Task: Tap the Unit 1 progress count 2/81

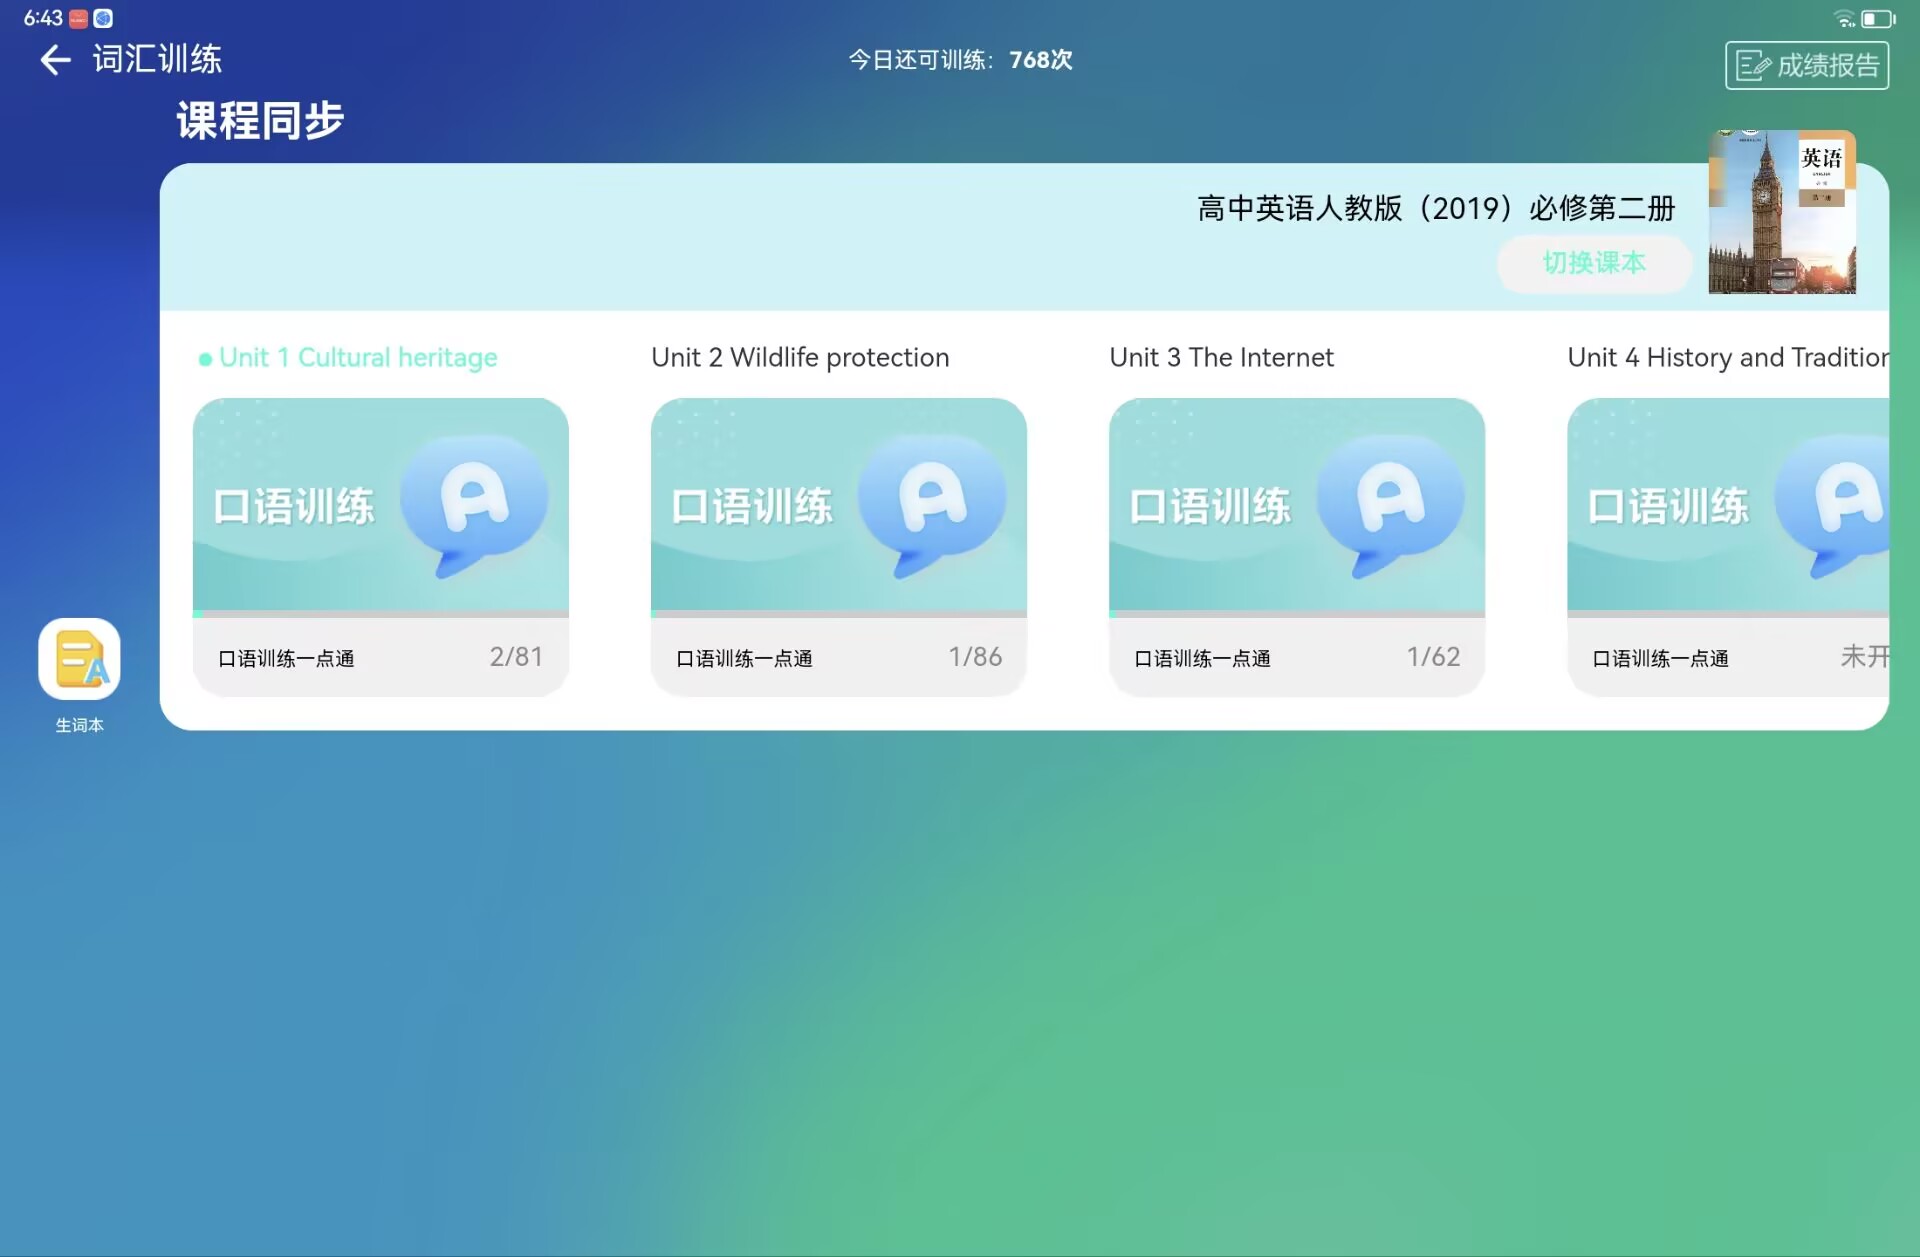Action: (516, 657)
